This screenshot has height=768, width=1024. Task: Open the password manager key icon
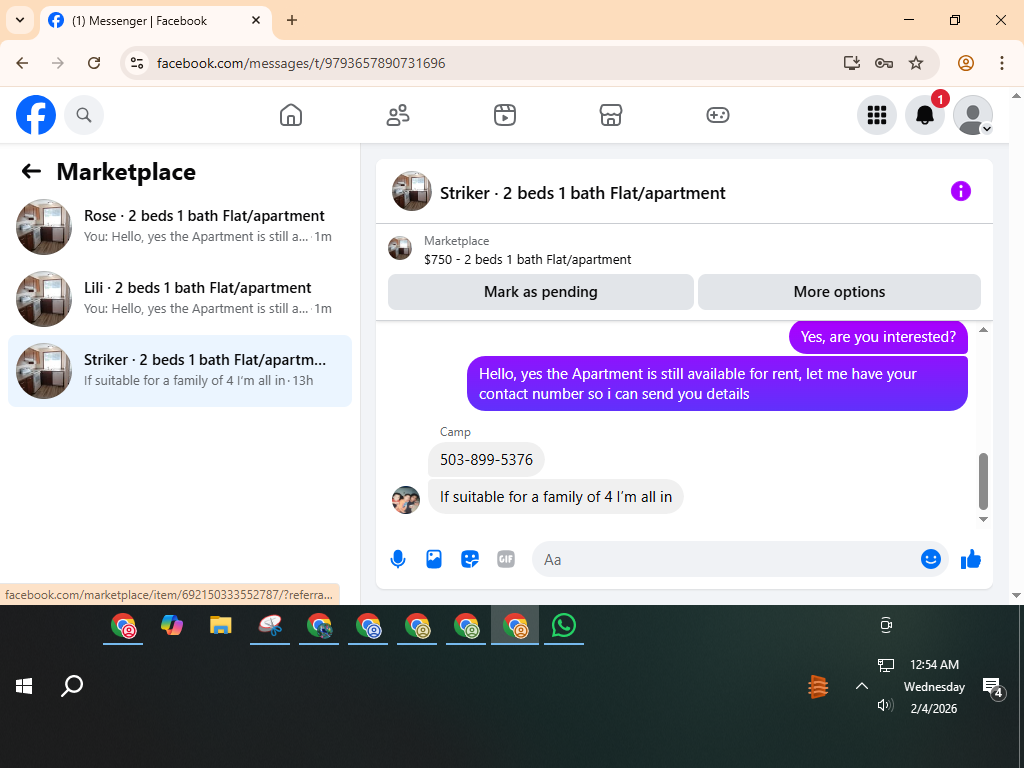click(x=884, y=63)
